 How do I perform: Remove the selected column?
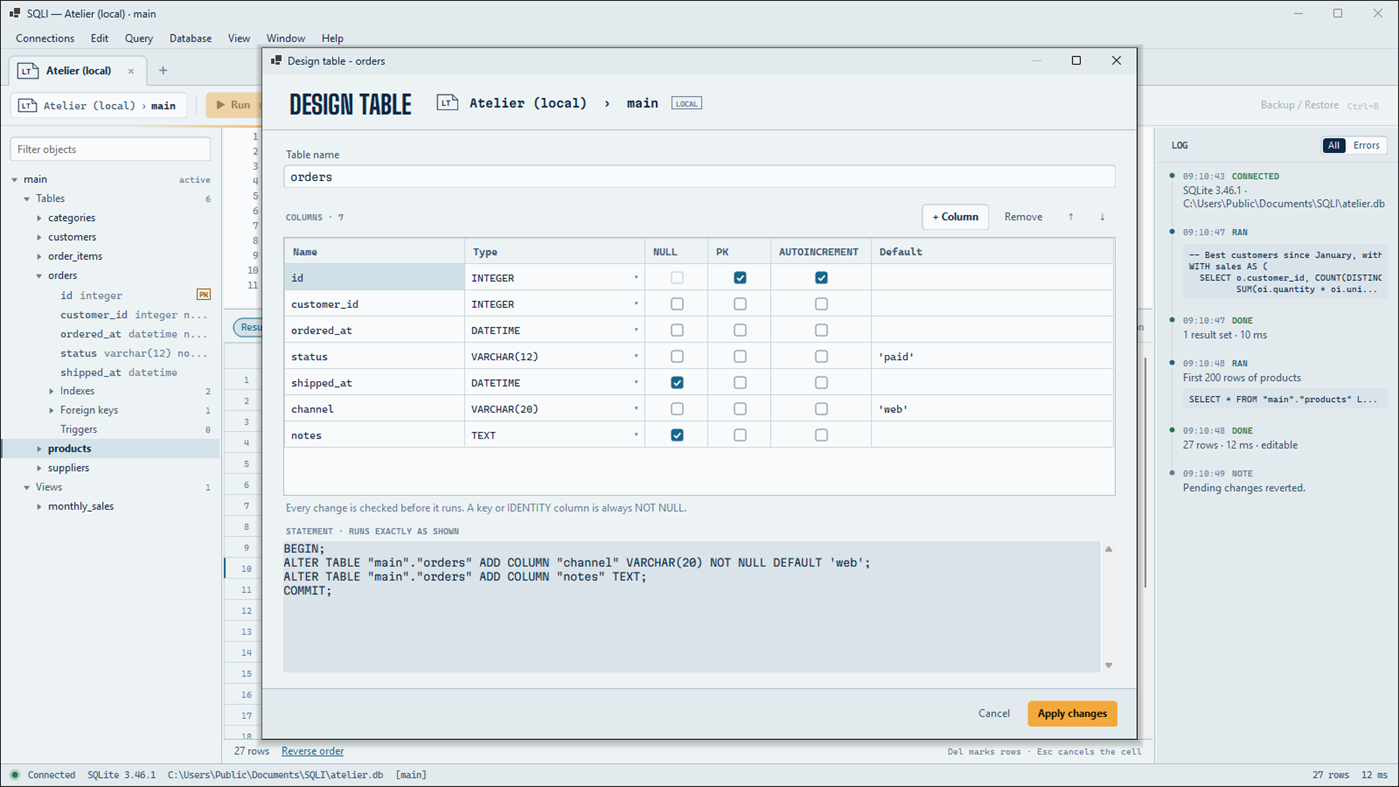click(x=1023, y=217)
